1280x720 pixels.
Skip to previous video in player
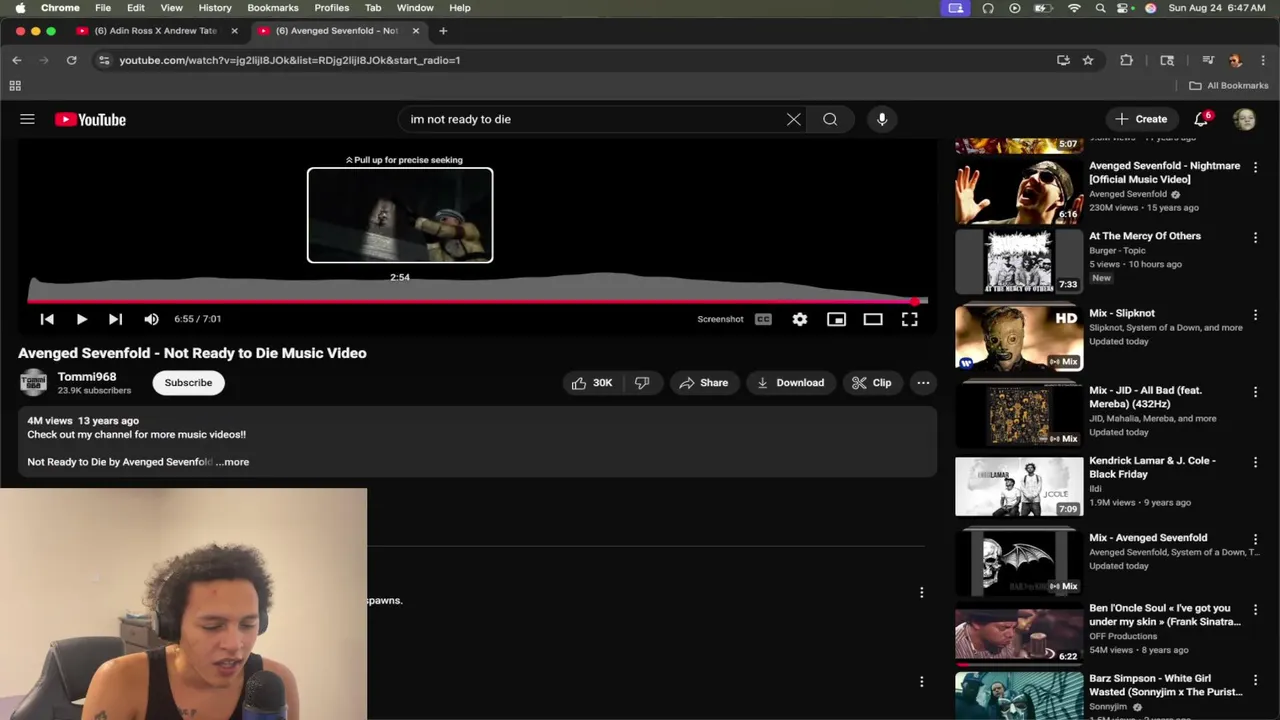pyautogui.click(x=47, y=319)
